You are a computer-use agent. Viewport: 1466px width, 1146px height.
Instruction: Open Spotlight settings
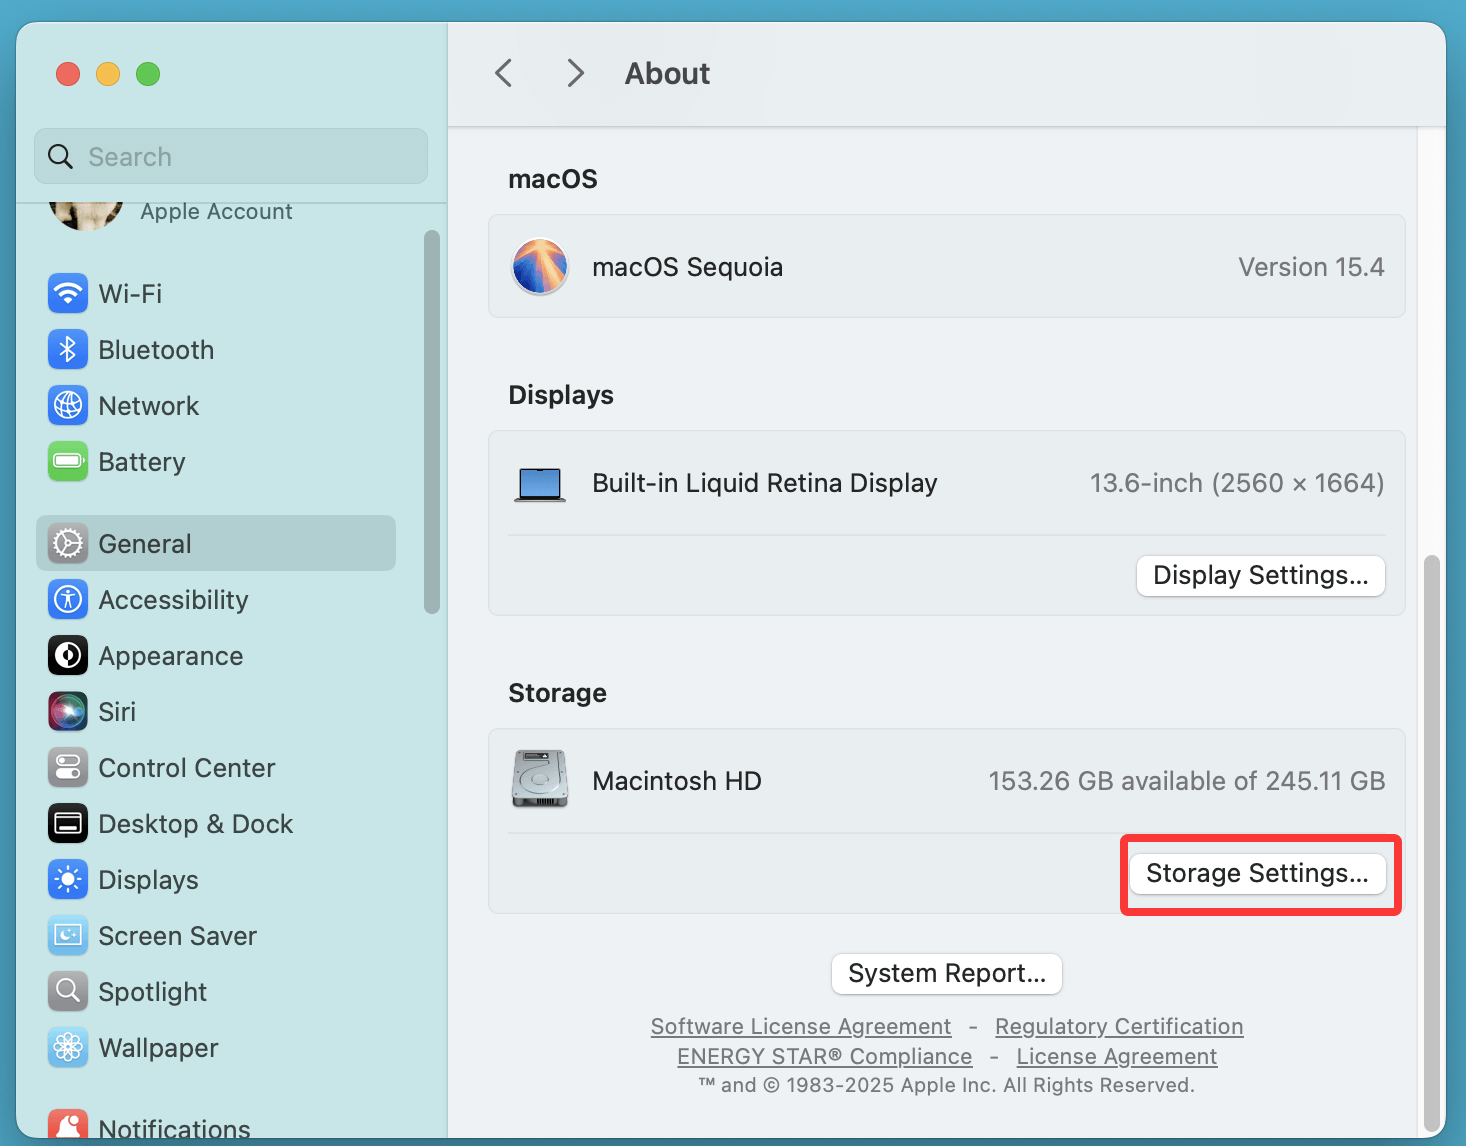tap(152, 991)
